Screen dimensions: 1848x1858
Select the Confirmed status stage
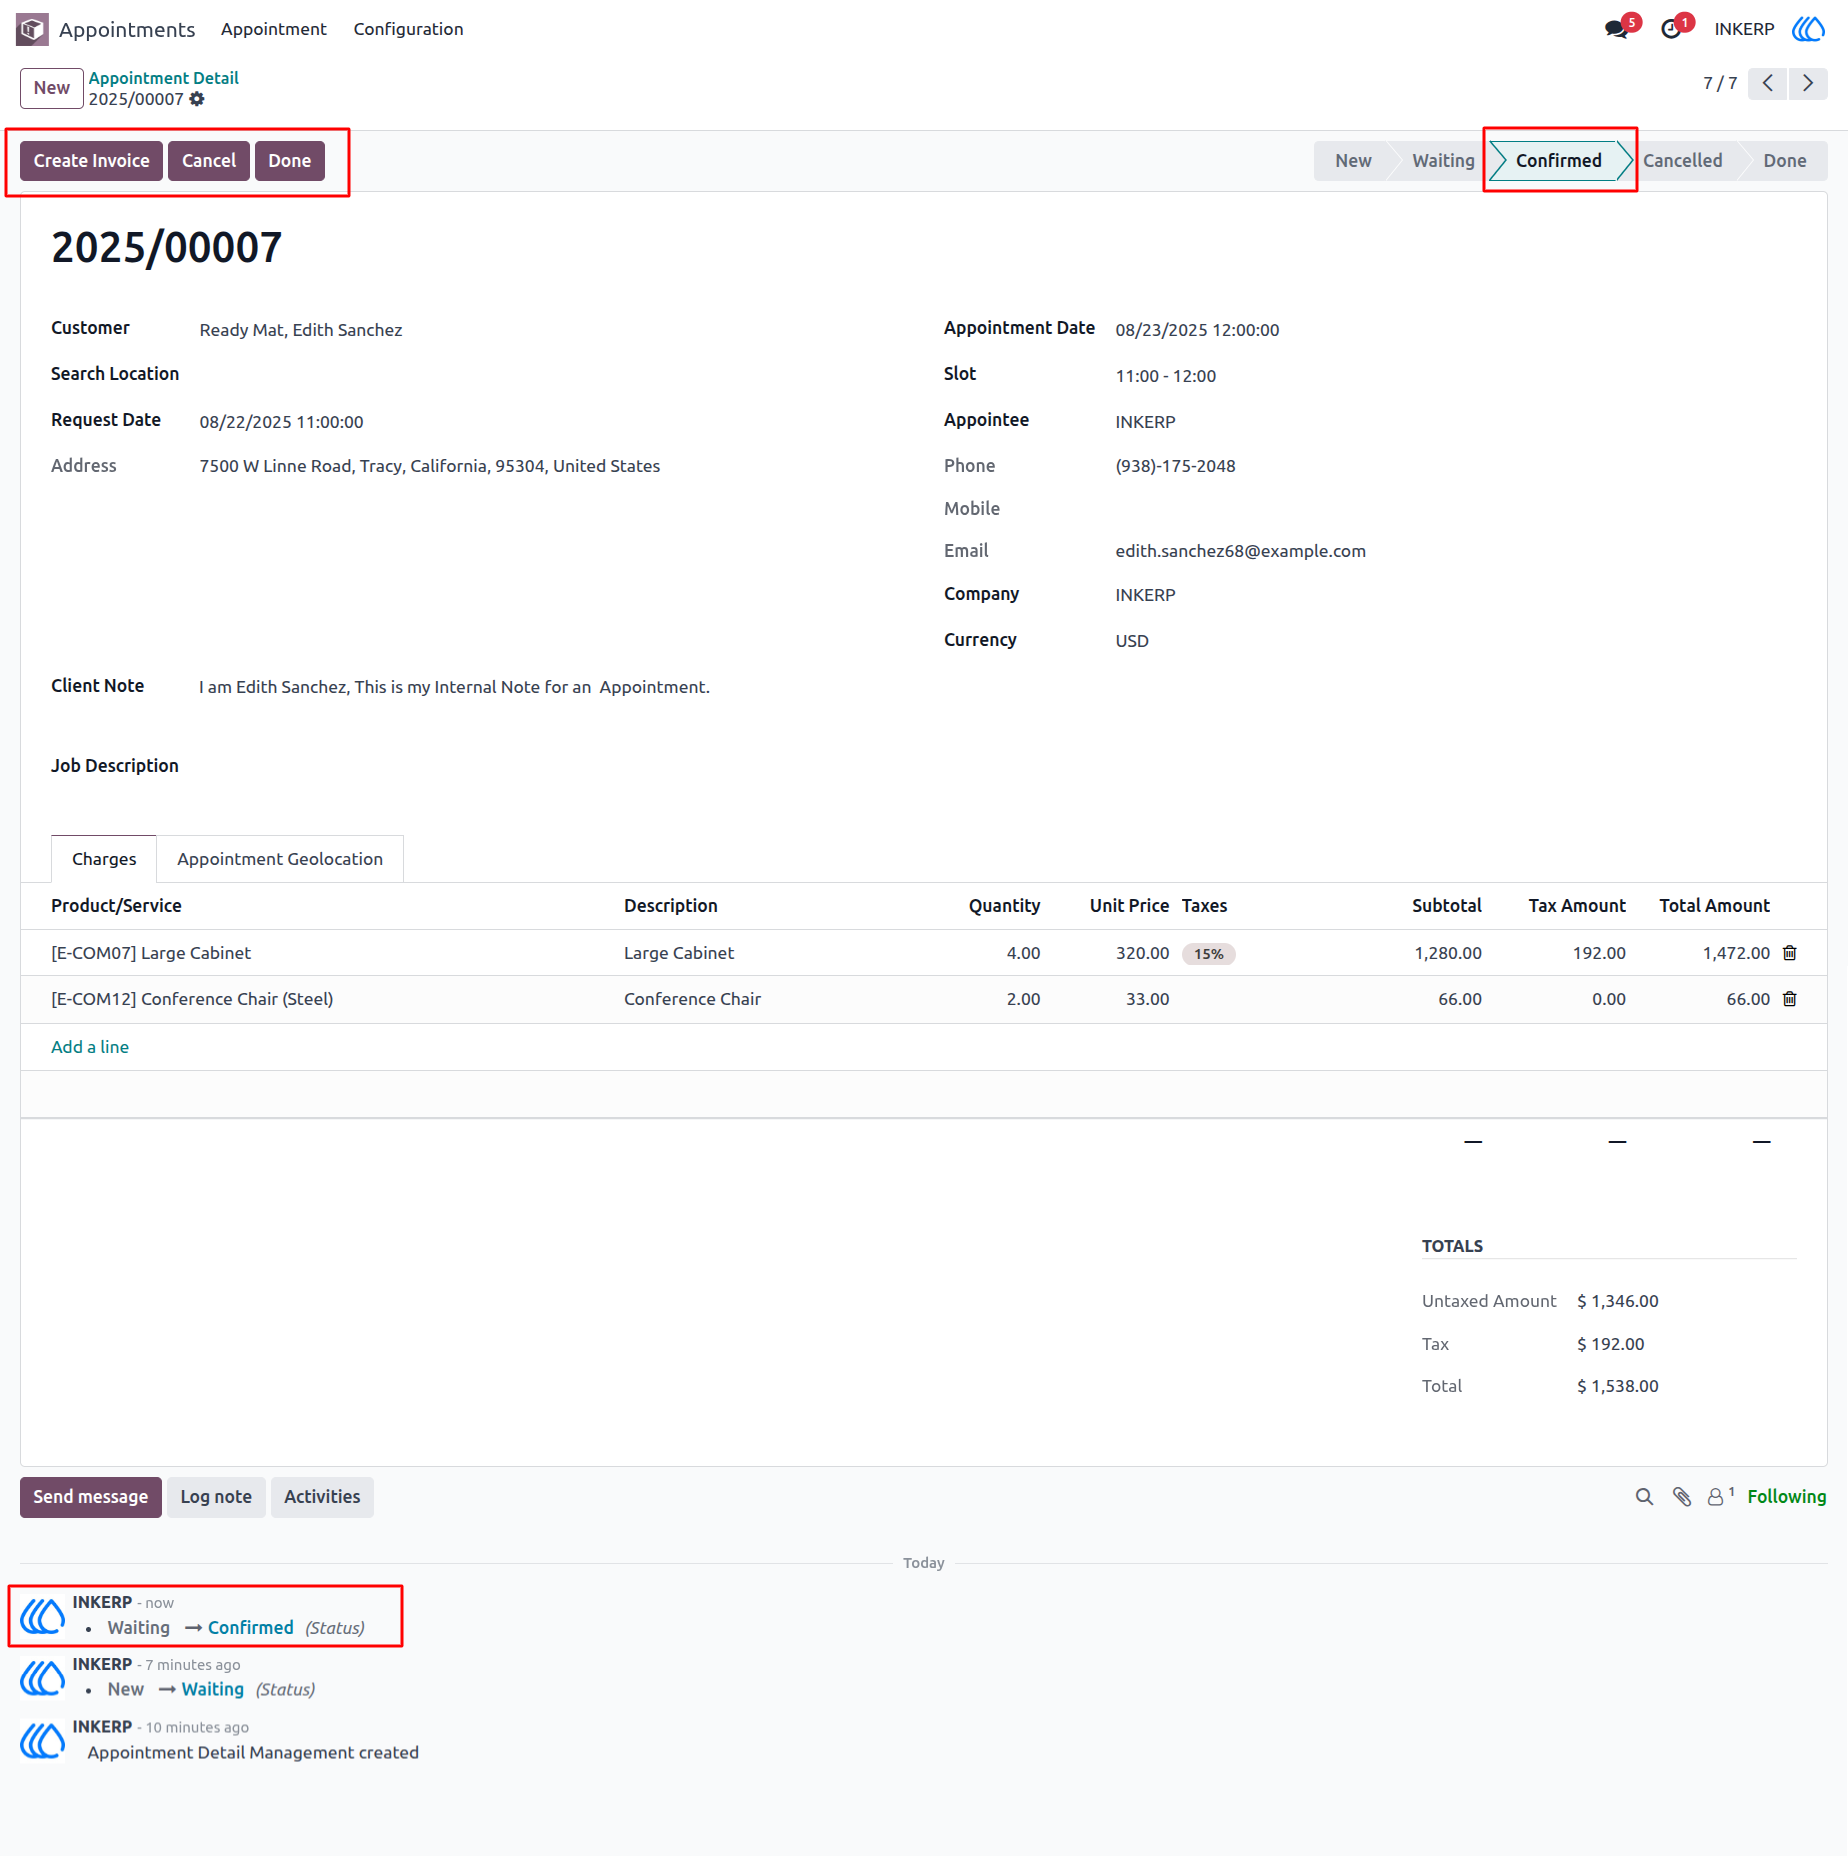pos(1558,161)
